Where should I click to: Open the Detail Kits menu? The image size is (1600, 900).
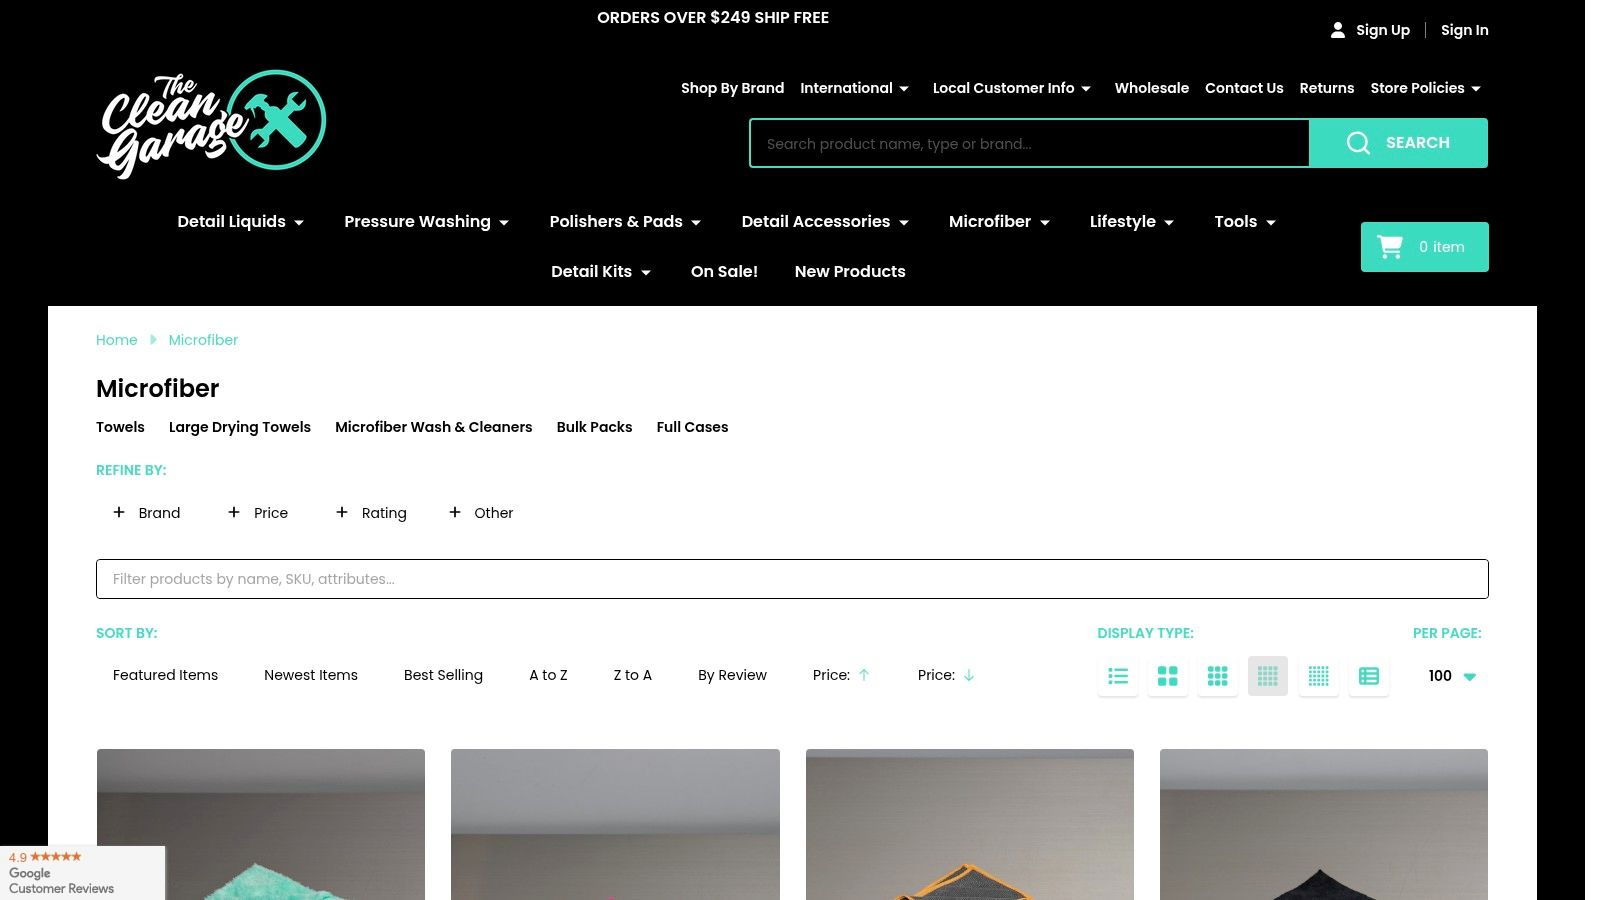(x=601, y=272)
